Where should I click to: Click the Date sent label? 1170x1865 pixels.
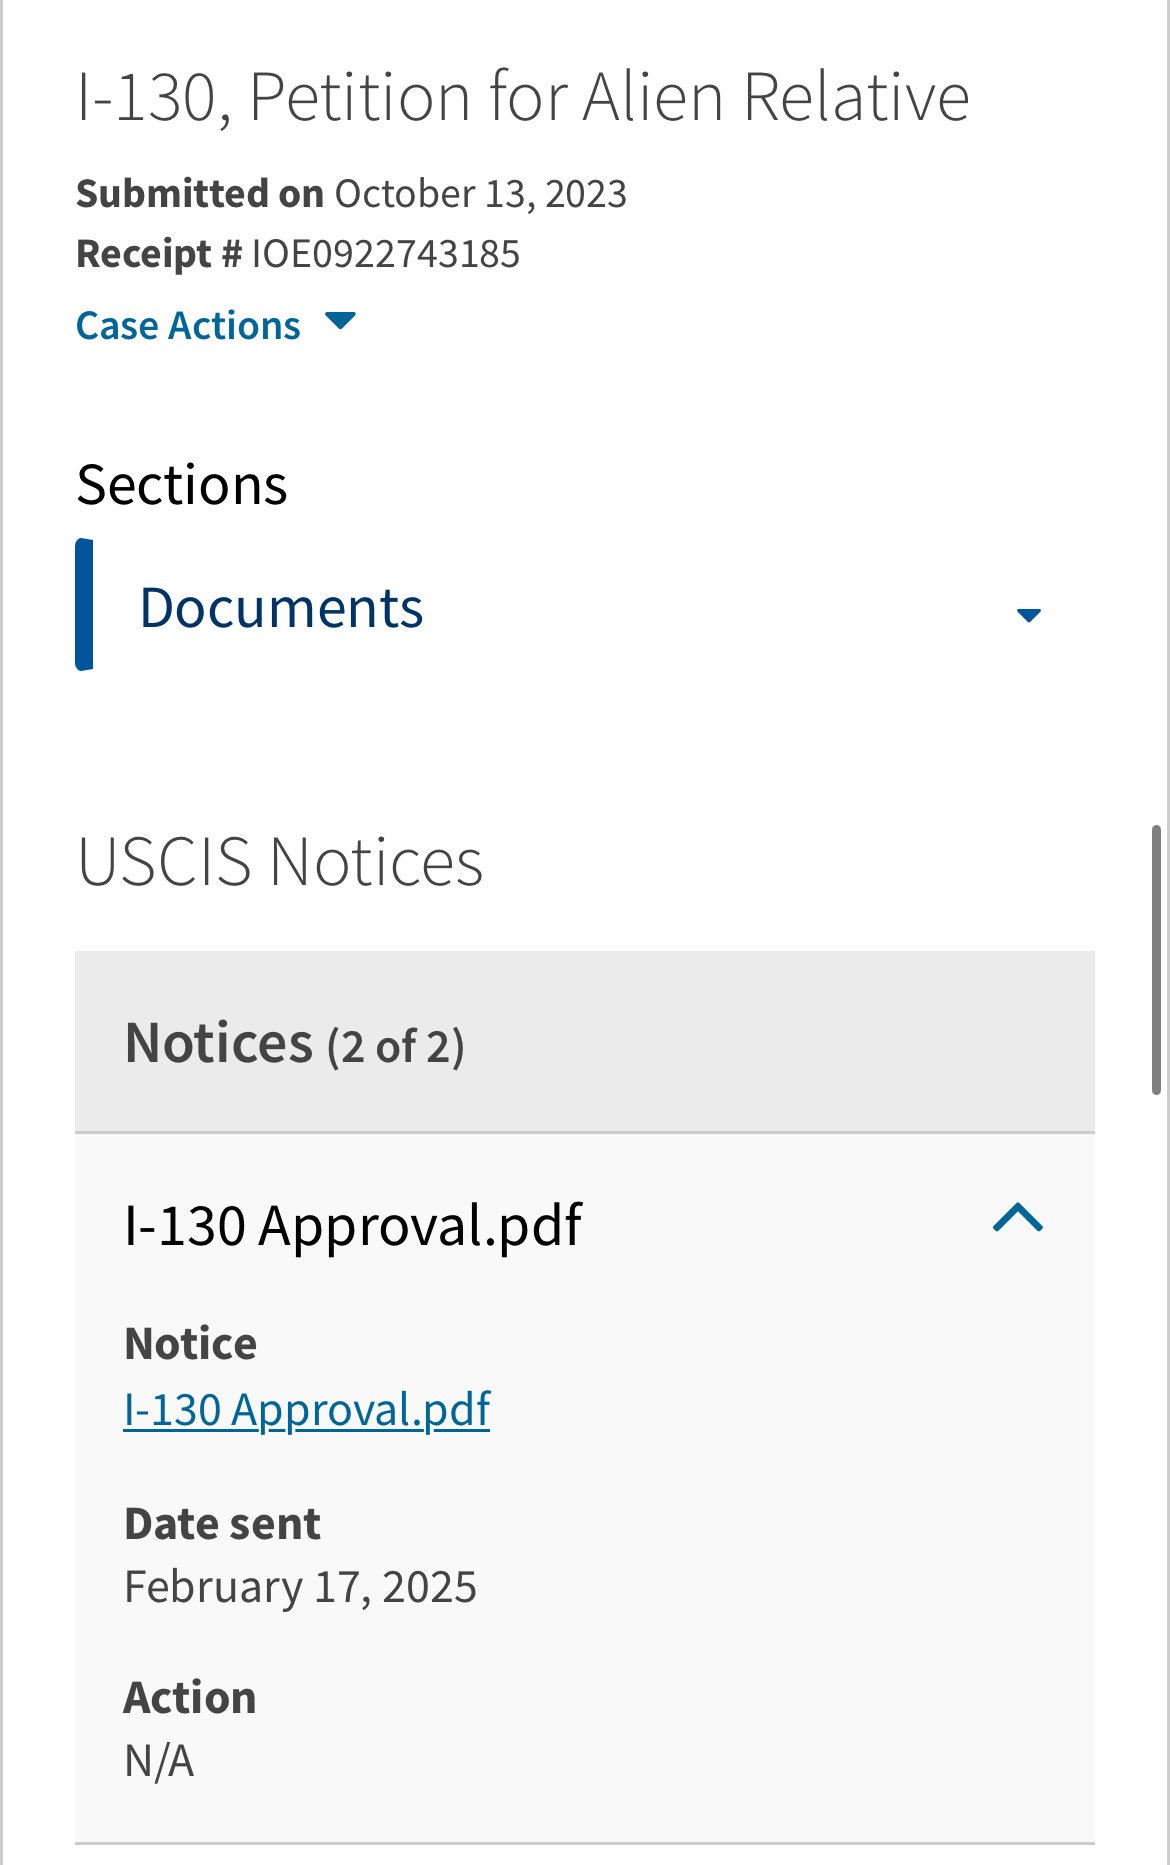tap(222, 1524)
